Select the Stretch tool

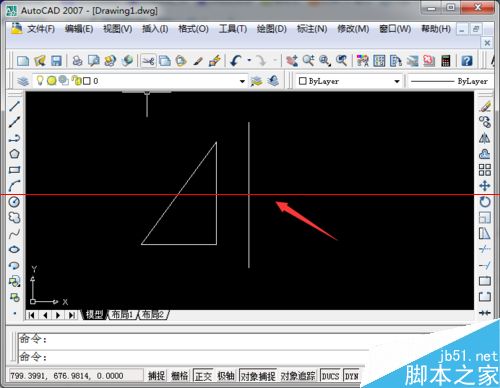pyautogui.click(x=485, y=234)
